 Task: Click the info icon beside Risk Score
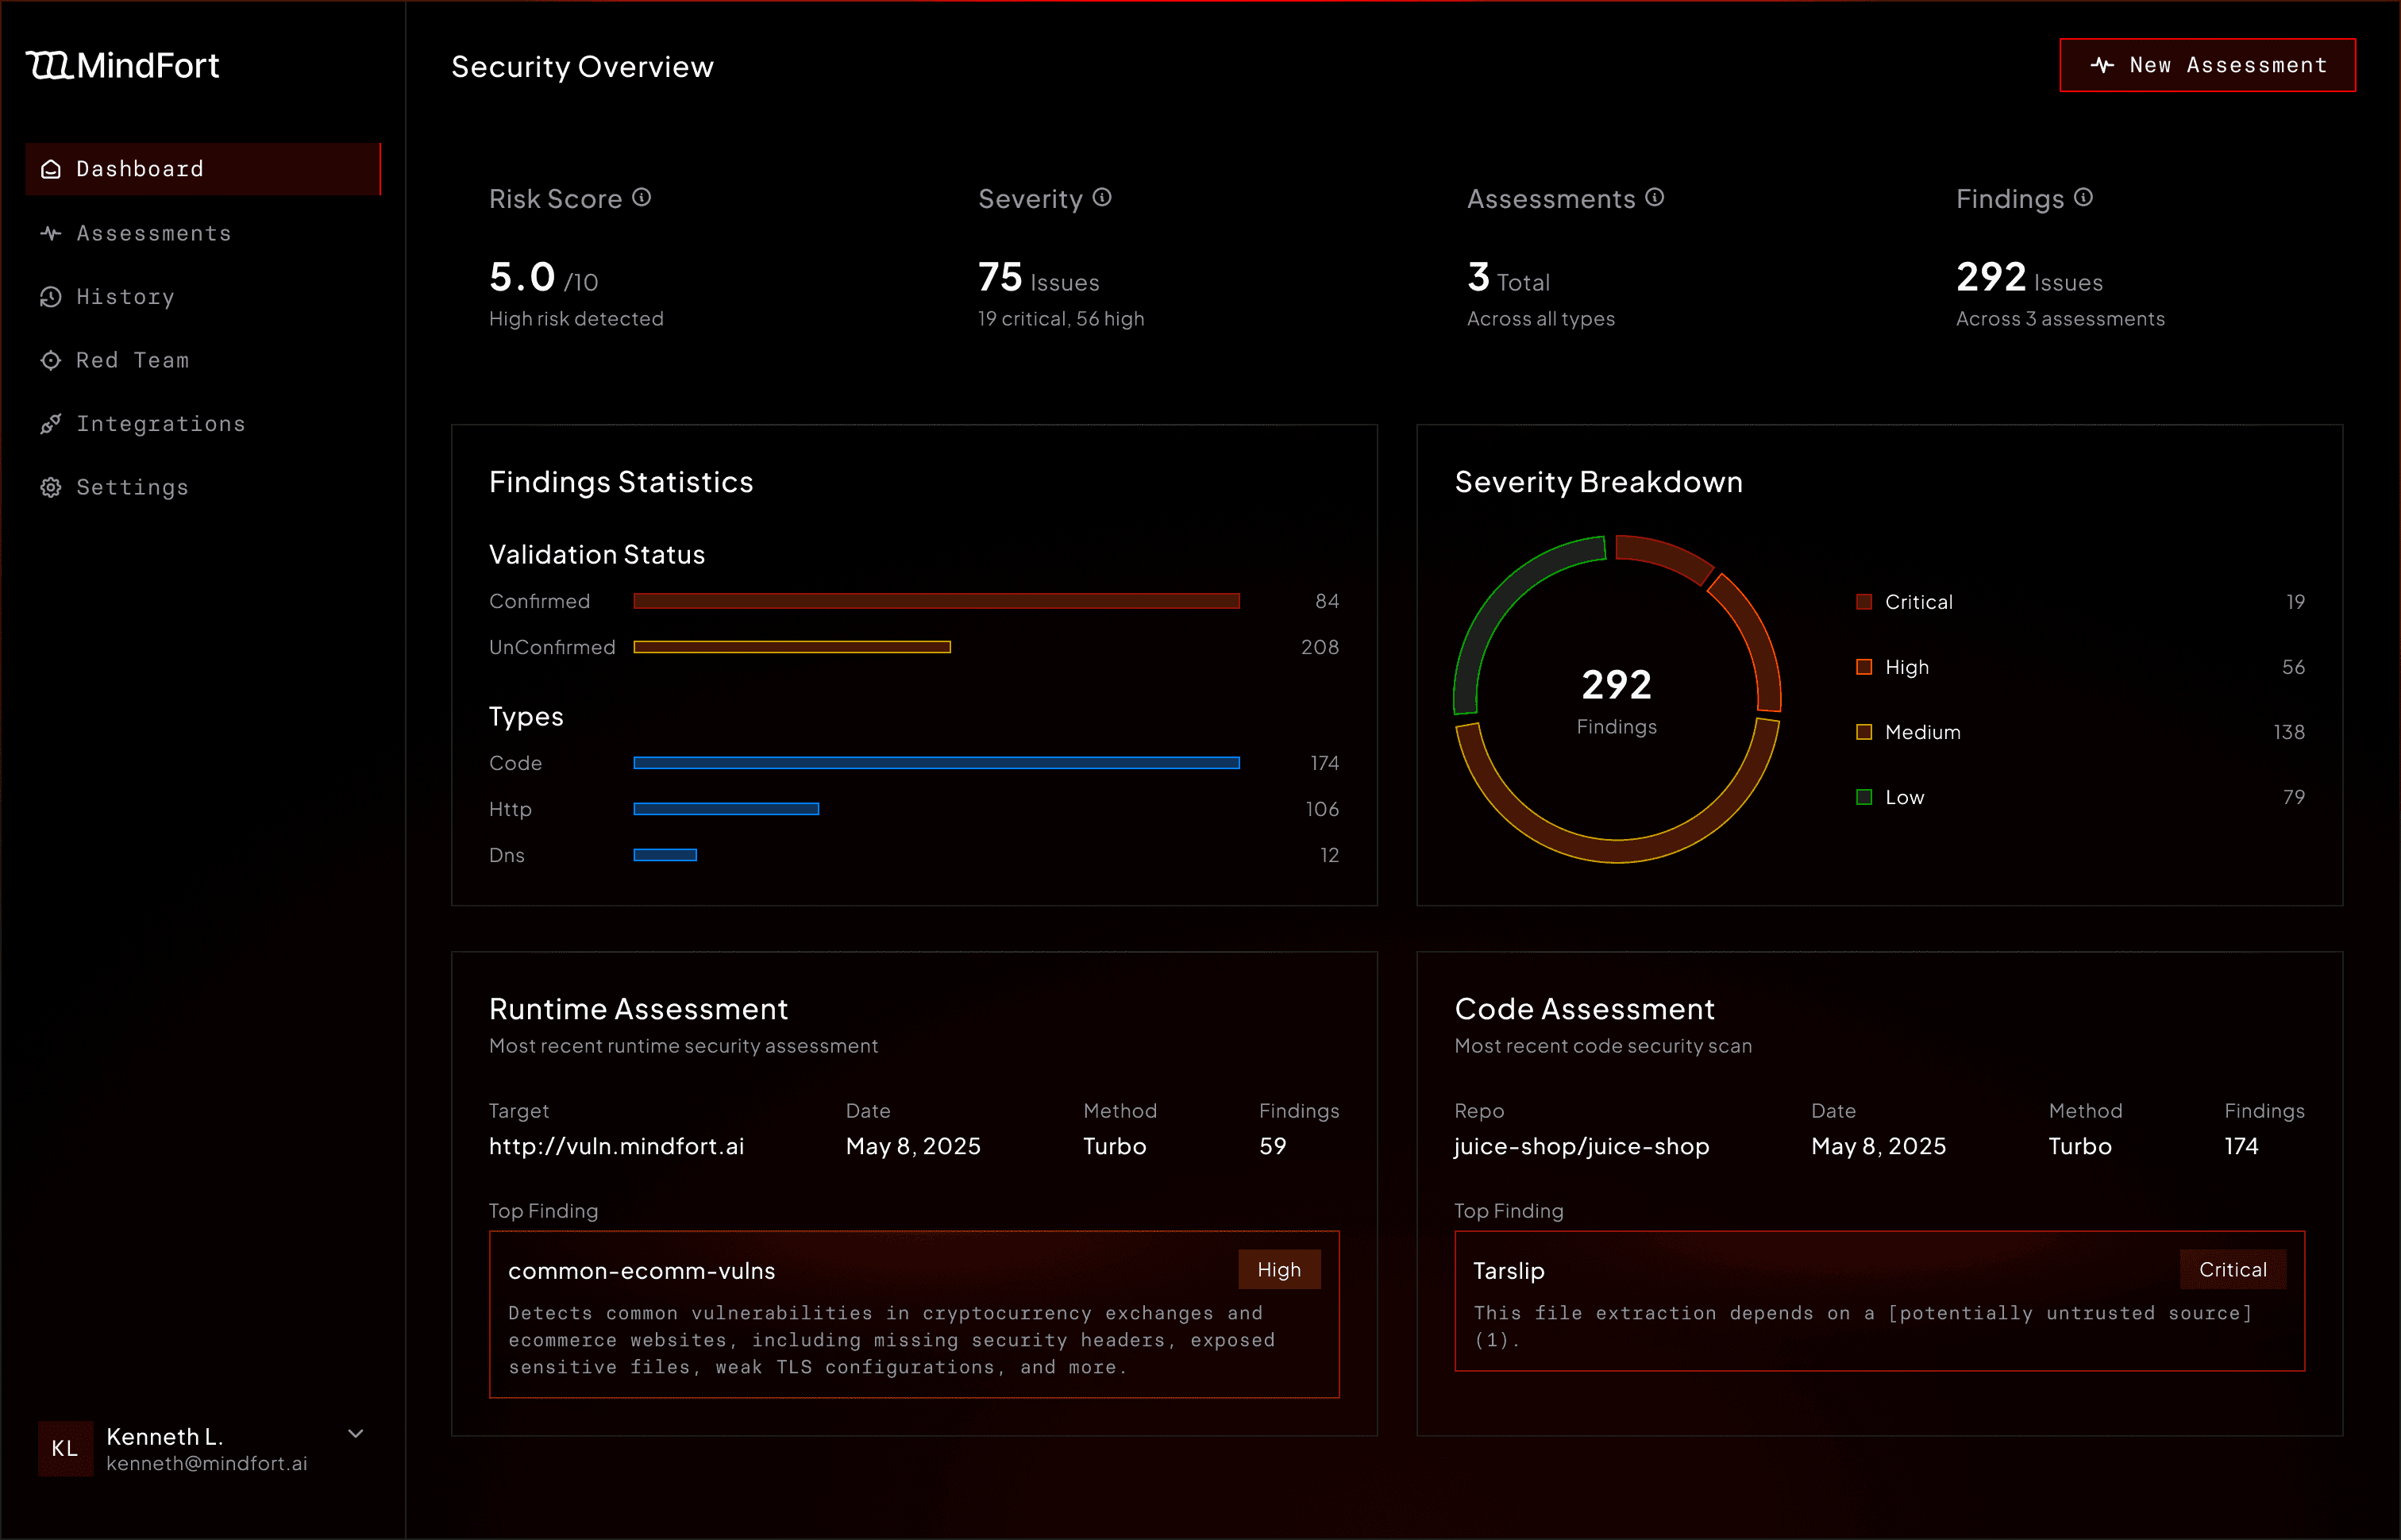(642, 197)
